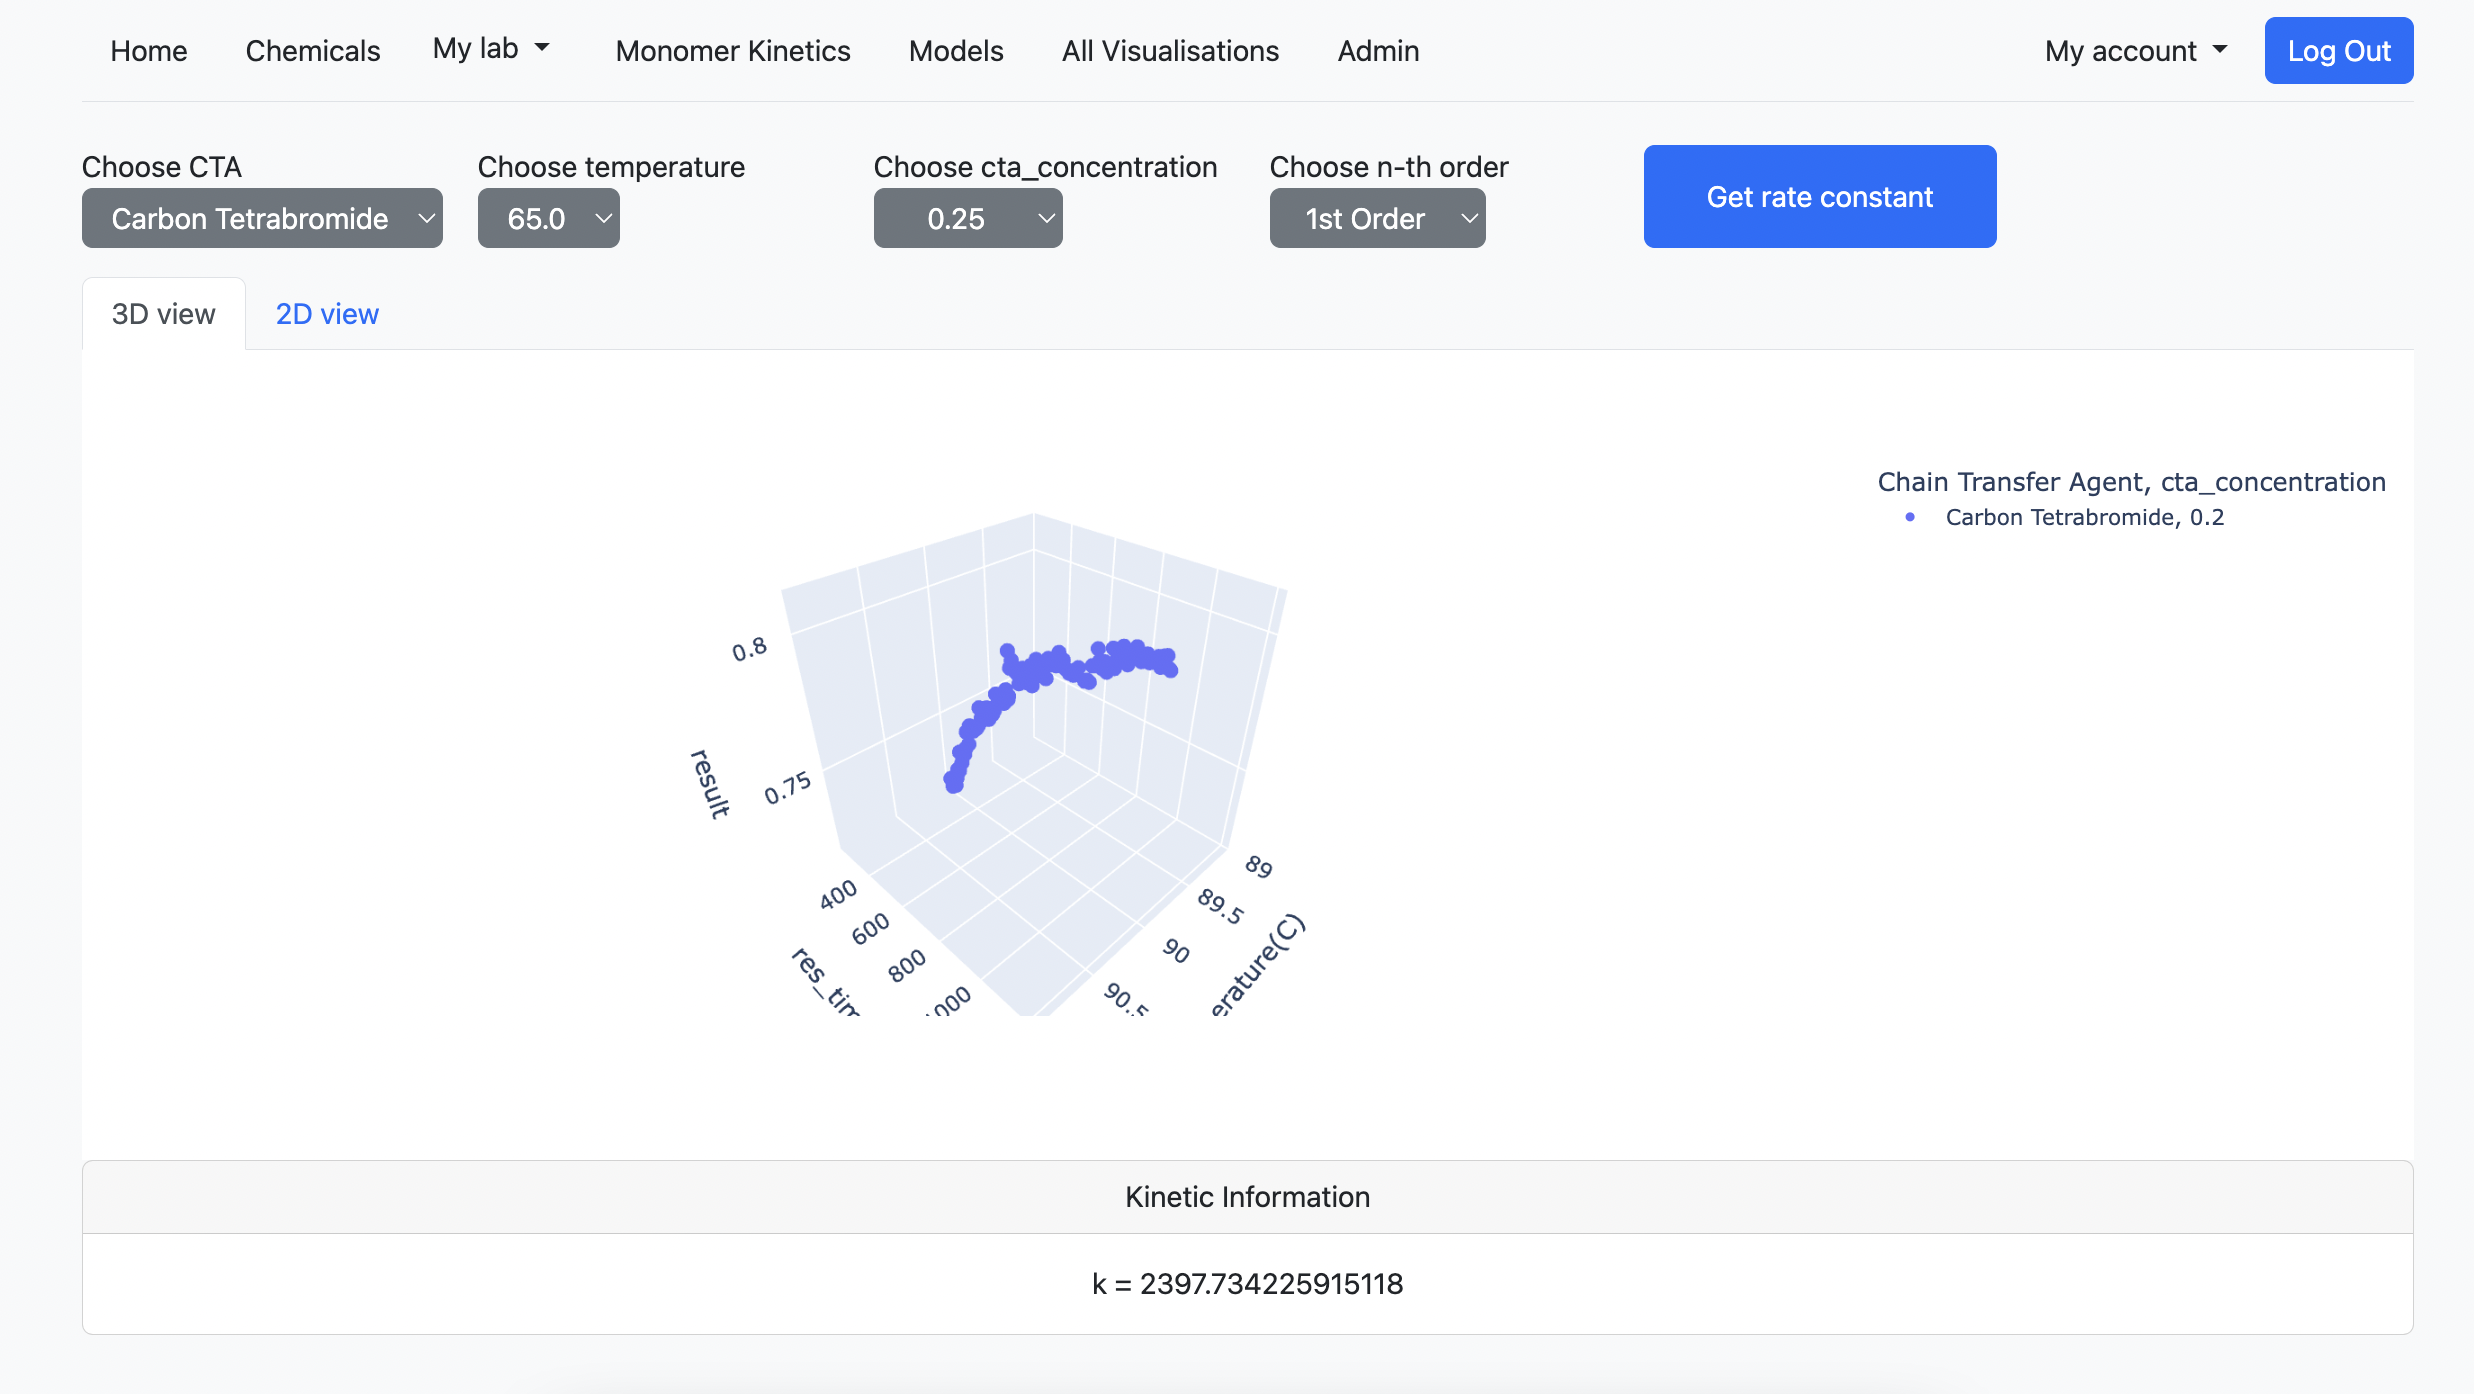Expand the My account menu

pyautogui.click(x=2135, y=50)
